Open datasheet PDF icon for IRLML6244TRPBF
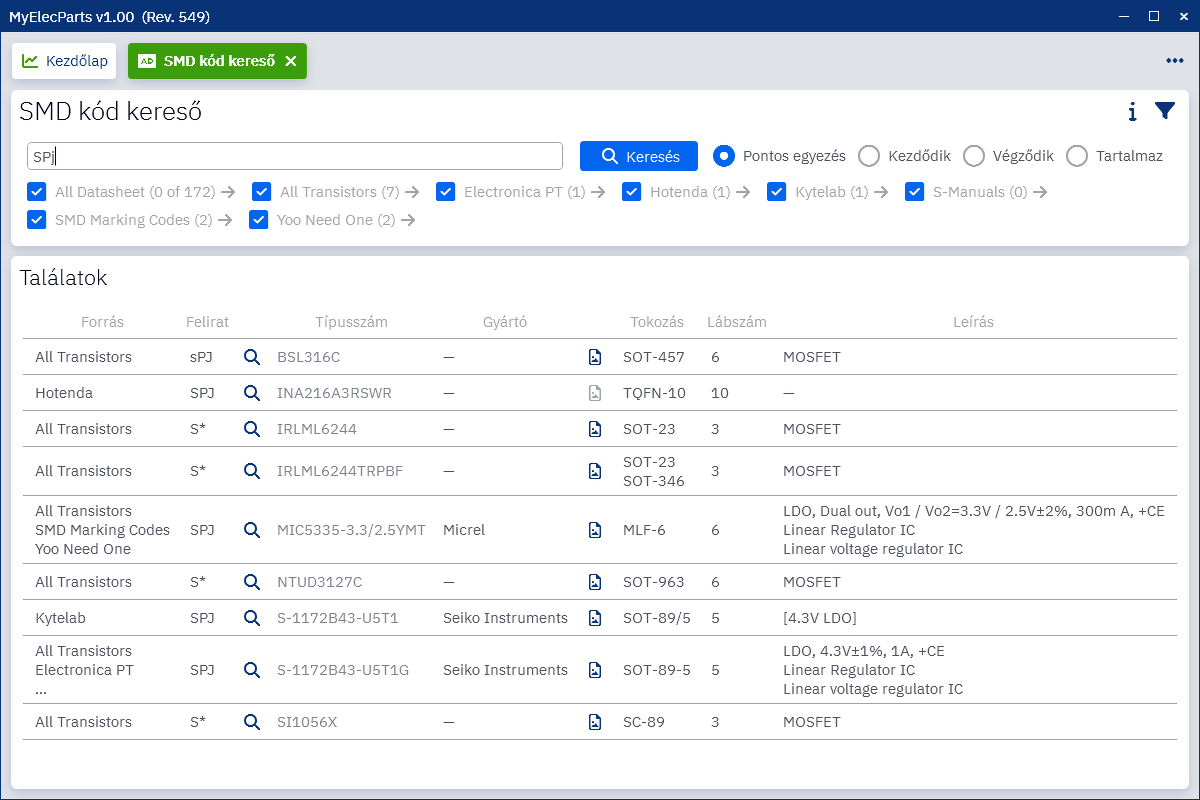This screenshot has height=800, width=1200. pyautogui.click(x=595, y=471)
